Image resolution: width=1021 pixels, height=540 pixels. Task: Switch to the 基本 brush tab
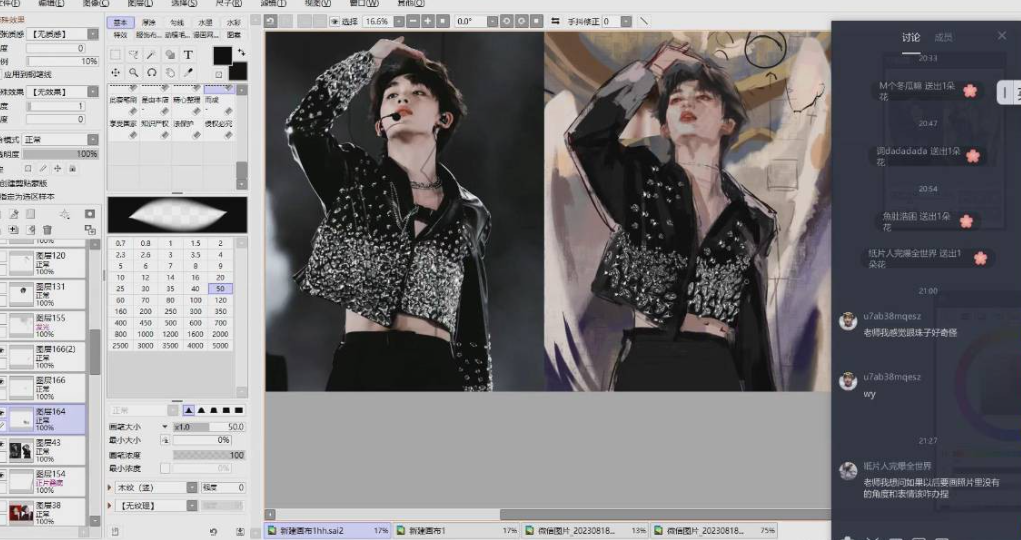(x=120, y=22)
